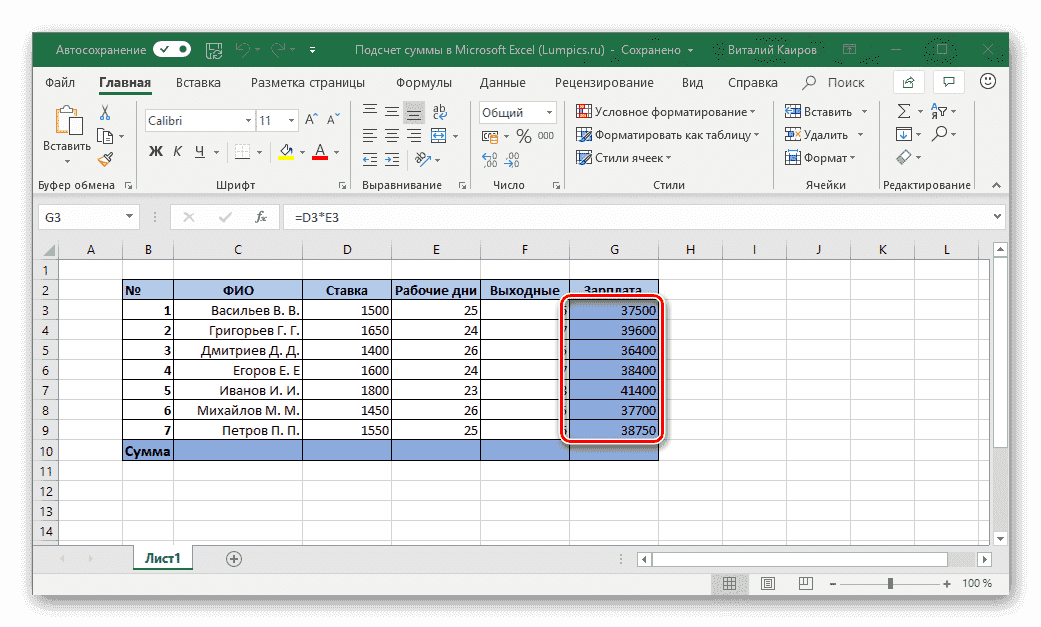Select the Format Painter icon

tap(107, 158)
